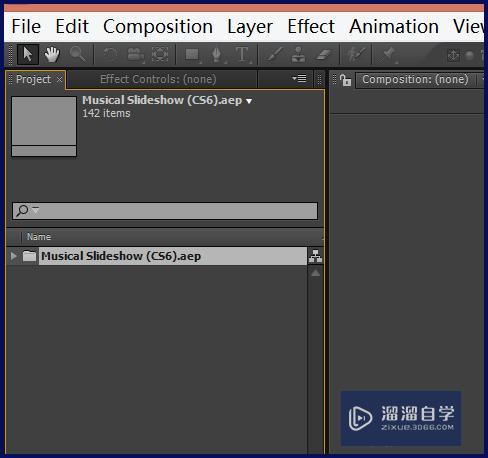Select the Zoom magnifier tool
This screenshot has width=488, height=458.
(77, 54)
